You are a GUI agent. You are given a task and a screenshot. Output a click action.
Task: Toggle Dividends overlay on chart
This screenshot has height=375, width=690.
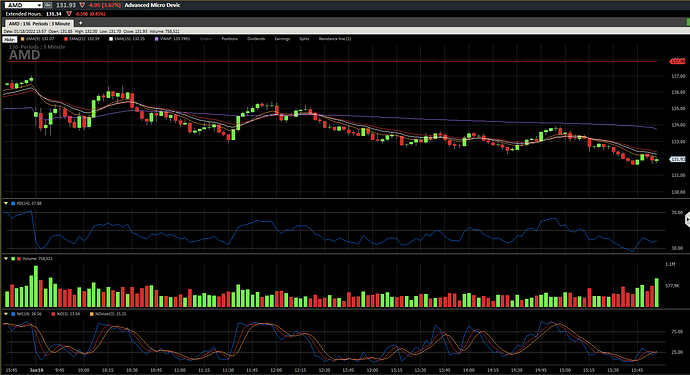tap(256, 39)
